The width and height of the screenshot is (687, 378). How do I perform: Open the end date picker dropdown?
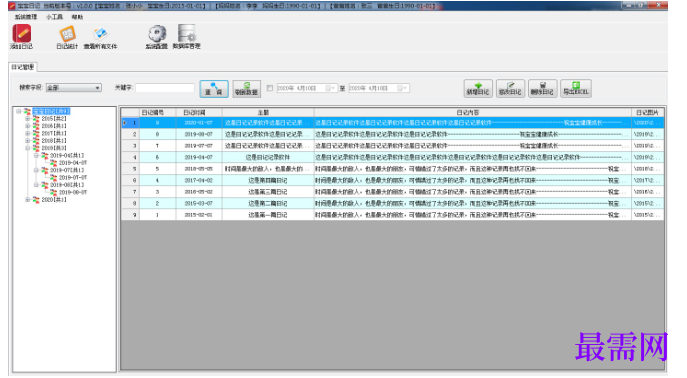tap(402, 88)
